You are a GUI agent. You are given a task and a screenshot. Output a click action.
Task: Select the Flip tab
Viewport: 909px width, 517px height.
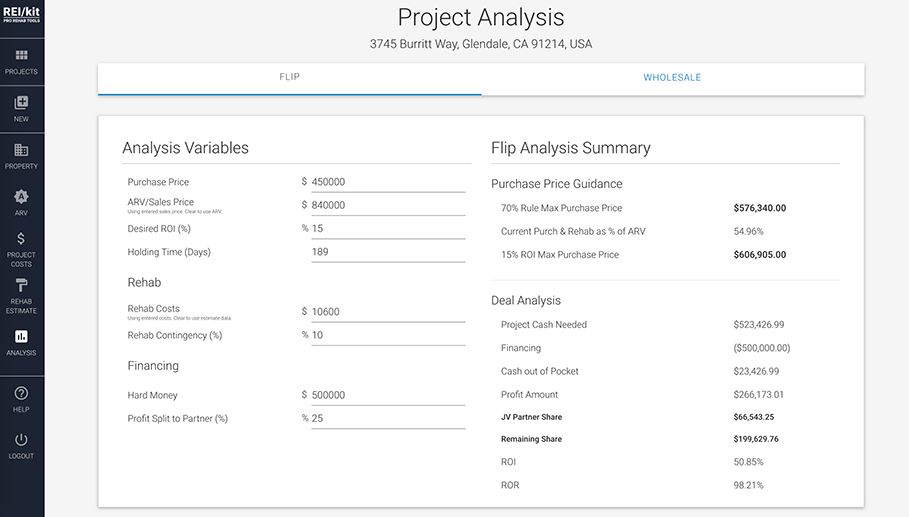click(289, 77)
